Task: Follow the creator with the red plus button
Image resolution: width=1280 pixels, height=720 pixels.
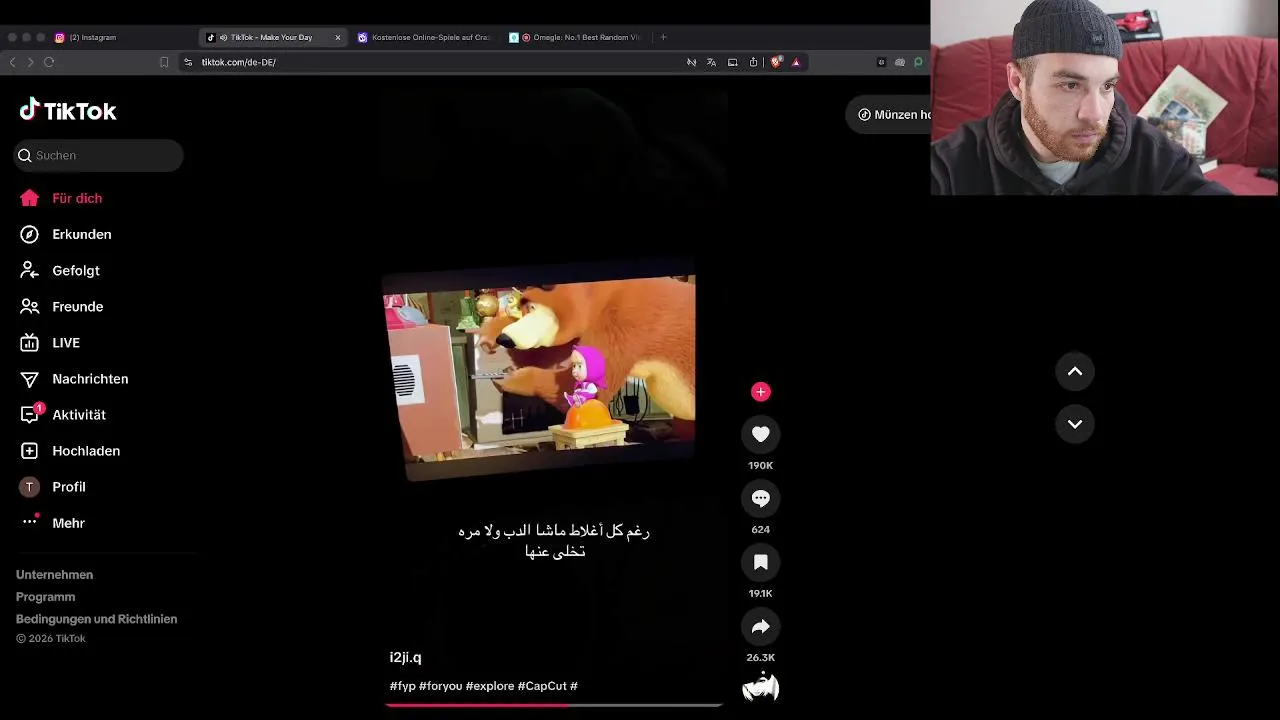Action: pos(760,391)
